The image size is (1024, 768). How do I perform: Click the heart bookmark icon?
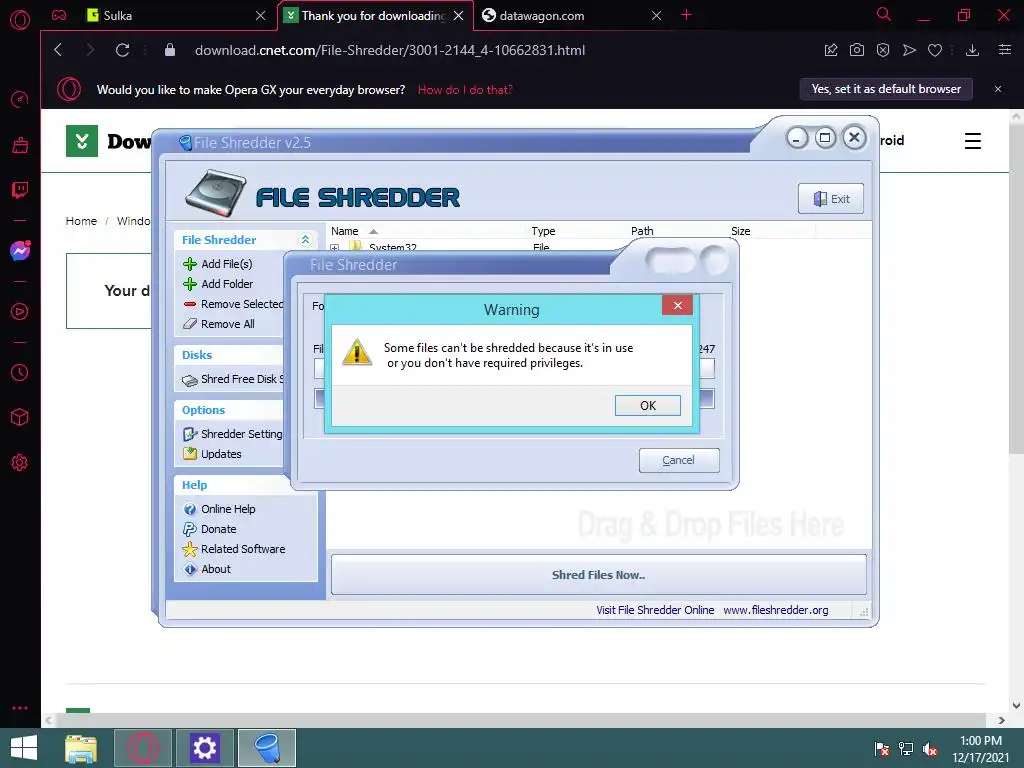[935, 50]
